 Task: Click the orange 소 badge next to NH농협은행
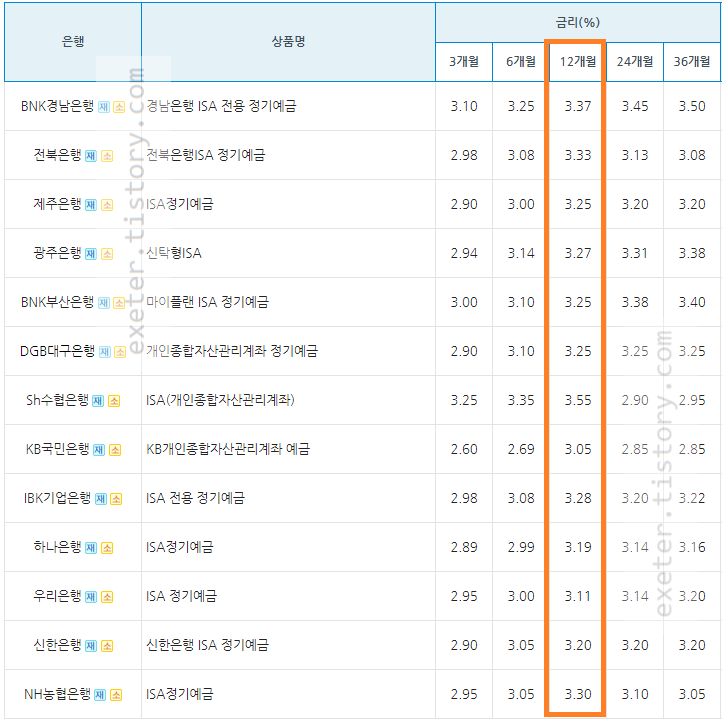coord(116,695)
